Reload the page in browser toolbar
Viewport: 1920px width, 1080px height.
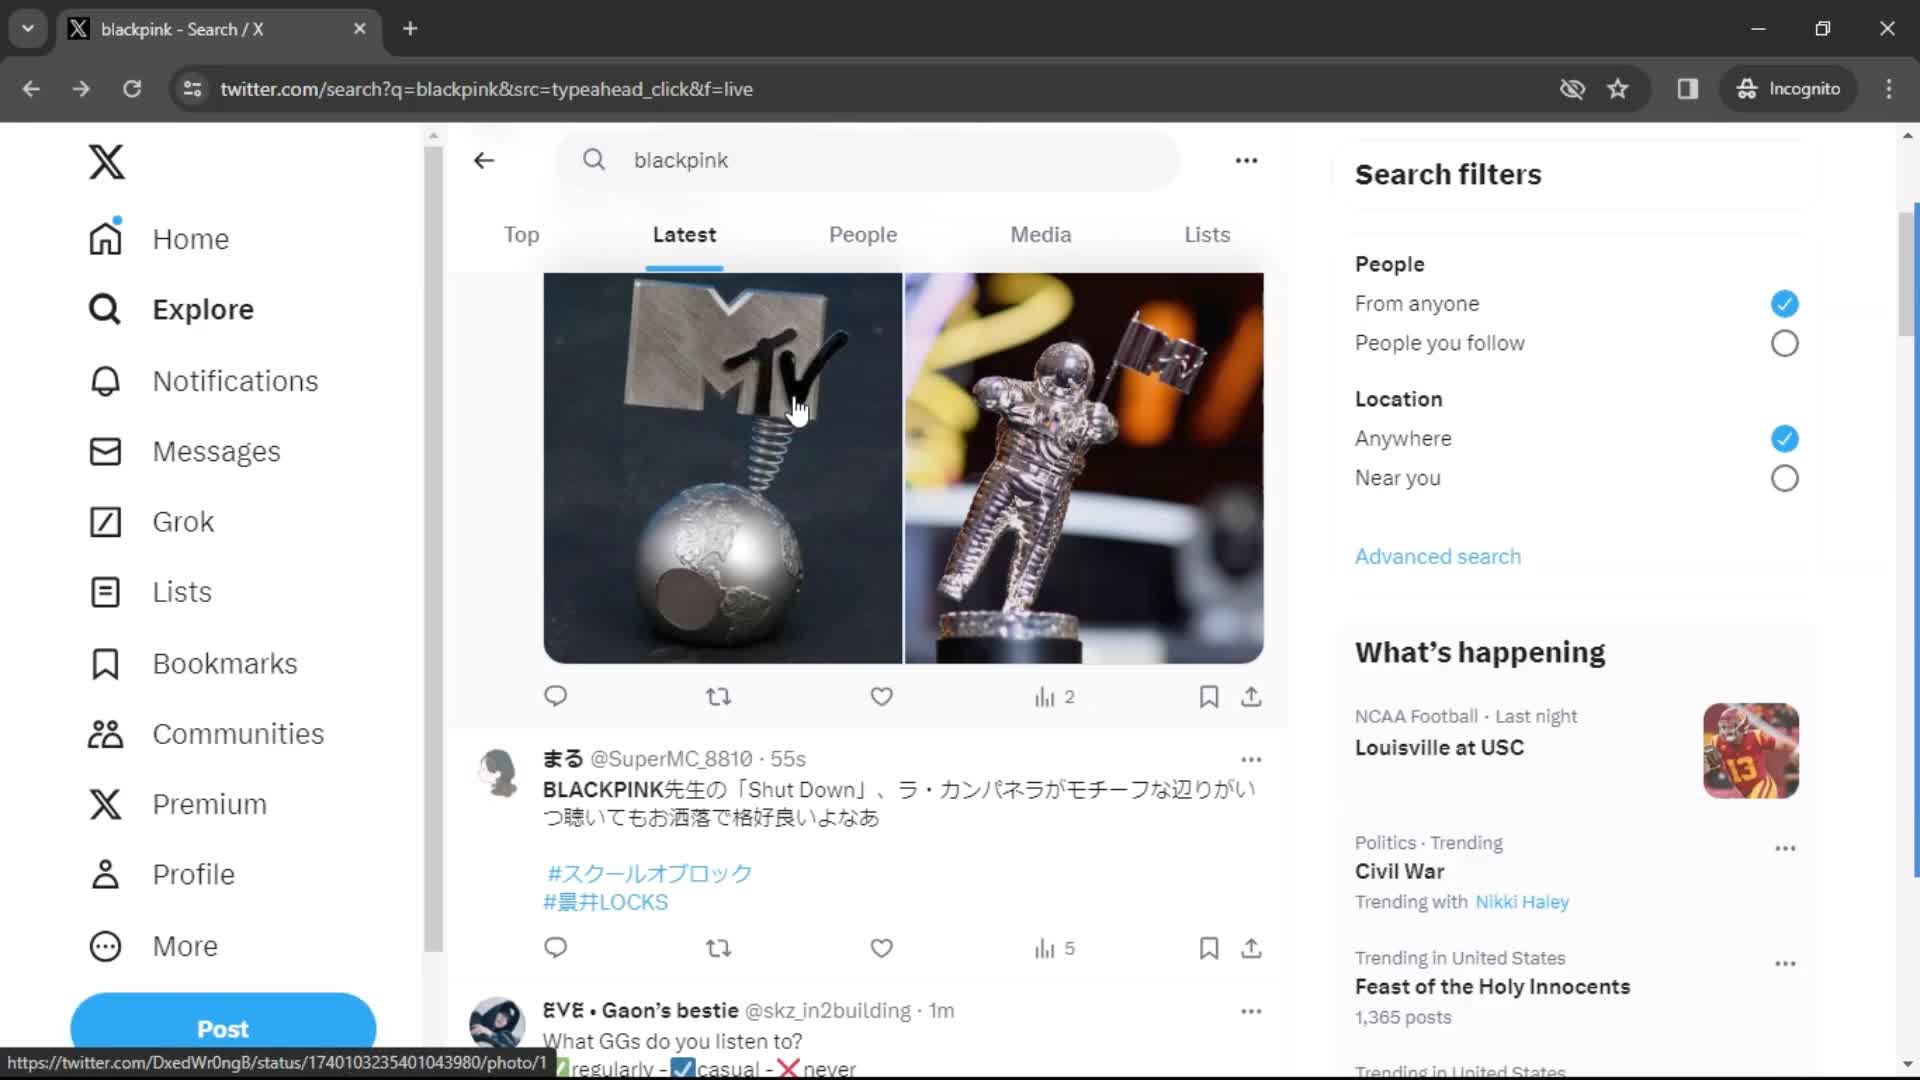132,89
